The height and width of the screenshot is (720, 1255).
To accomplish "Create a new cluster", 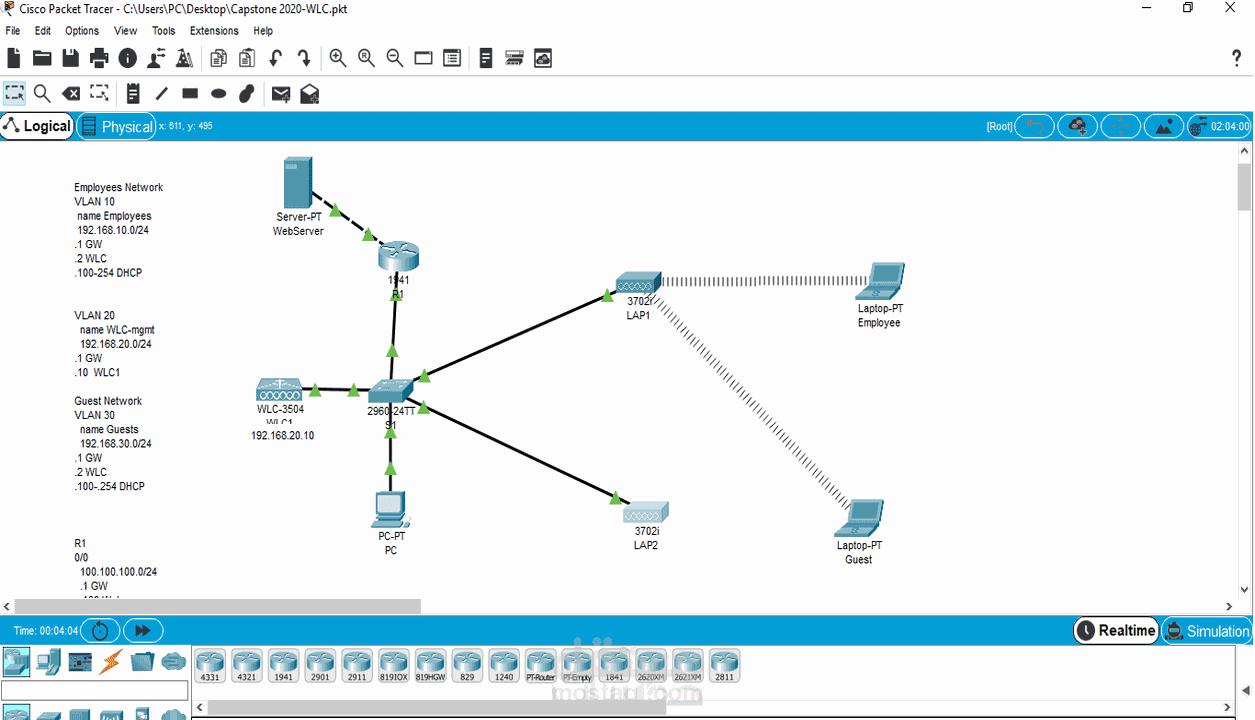I will 1078,126.
